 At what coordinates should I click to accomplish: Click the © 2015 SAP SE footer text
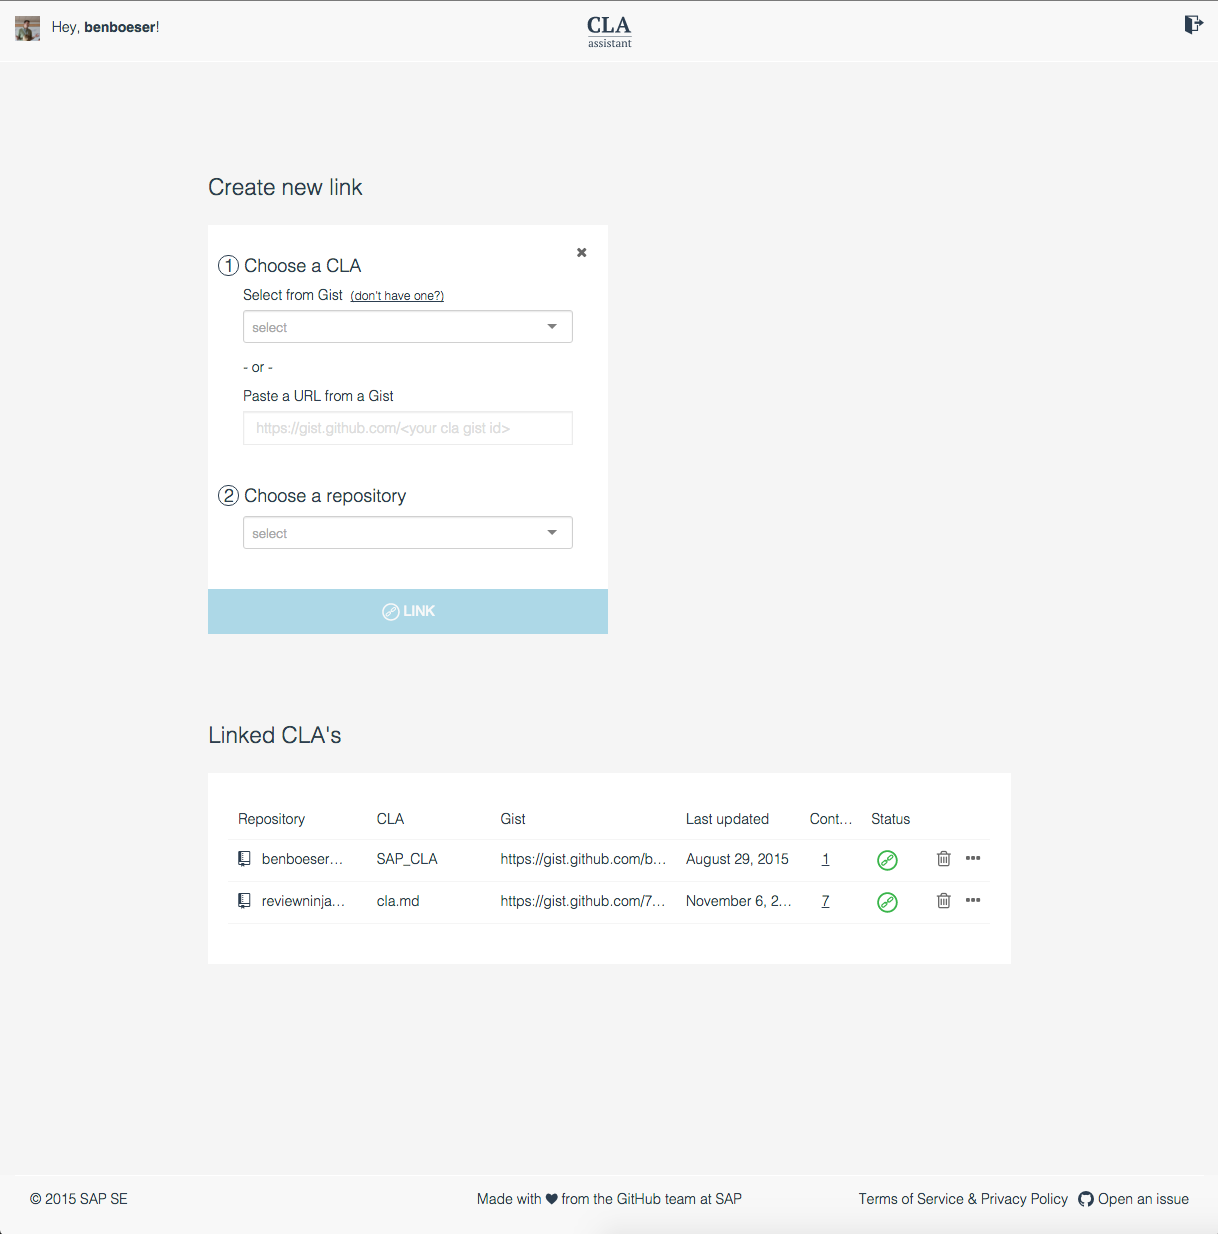79,1199
